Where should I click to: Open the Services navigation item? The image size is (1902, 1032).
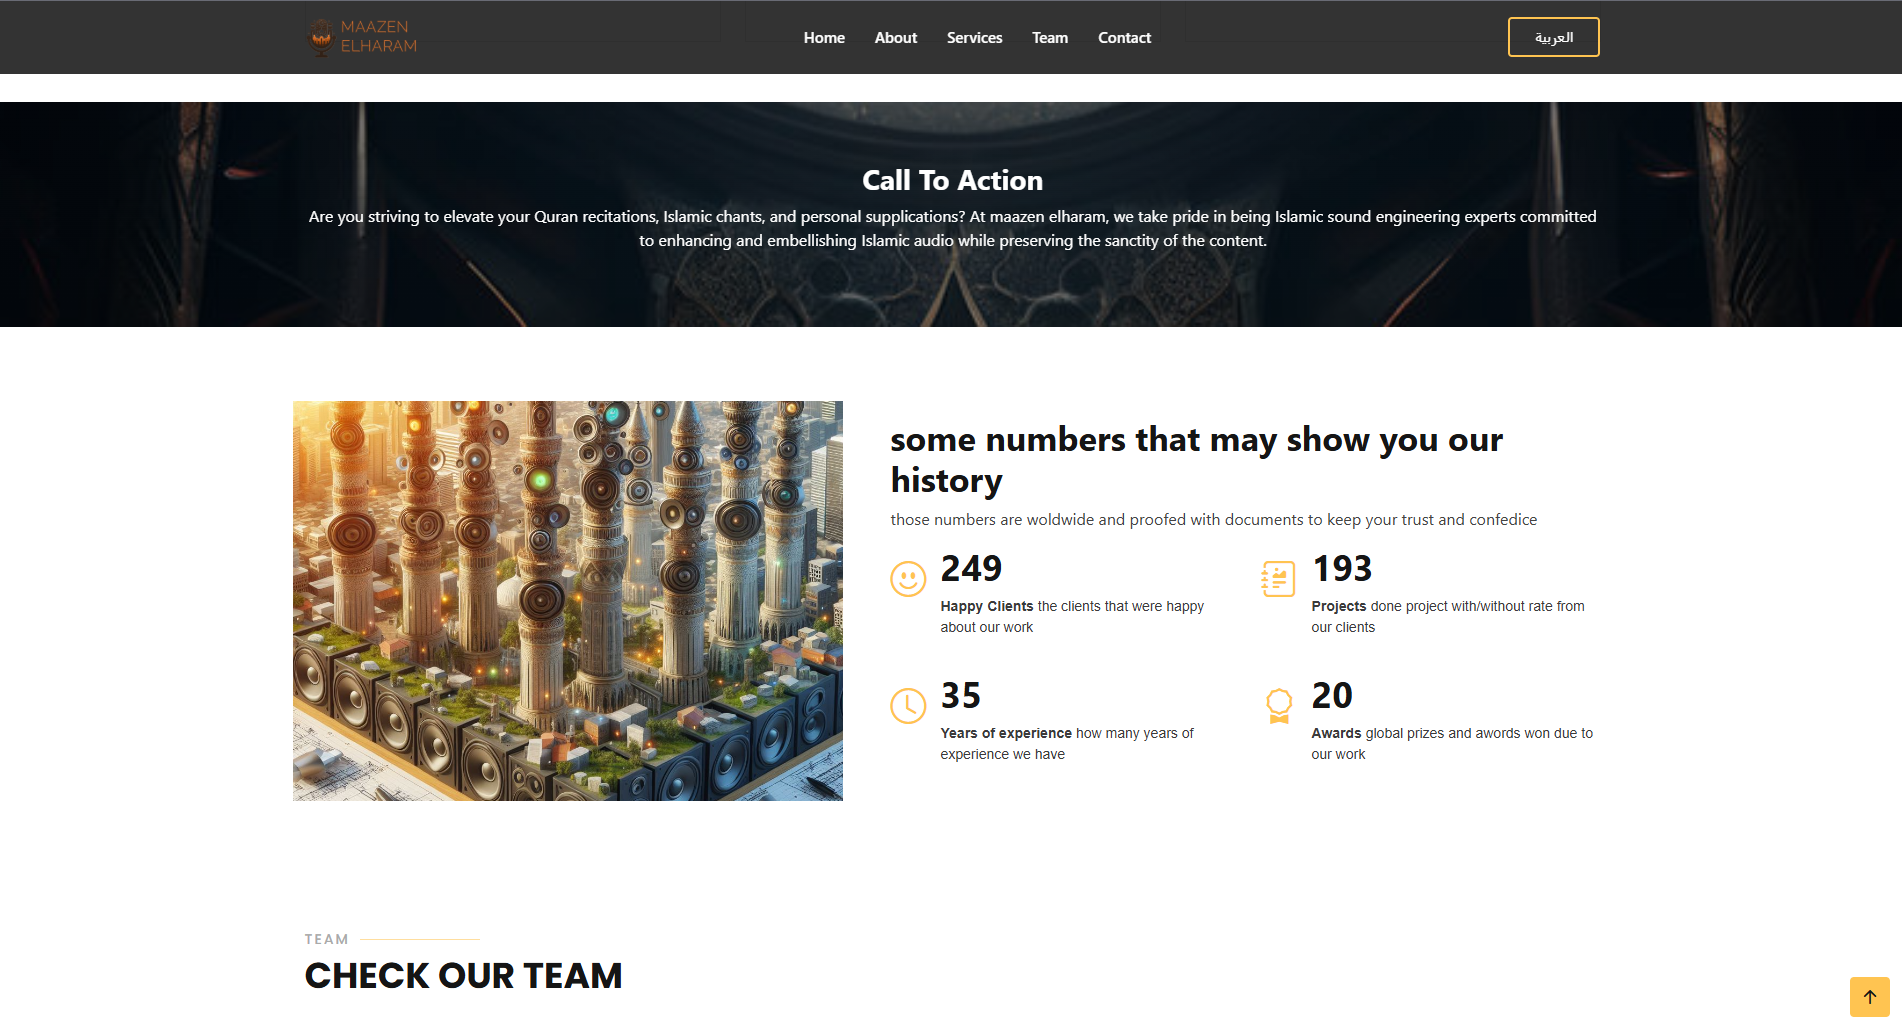point(974,38)
